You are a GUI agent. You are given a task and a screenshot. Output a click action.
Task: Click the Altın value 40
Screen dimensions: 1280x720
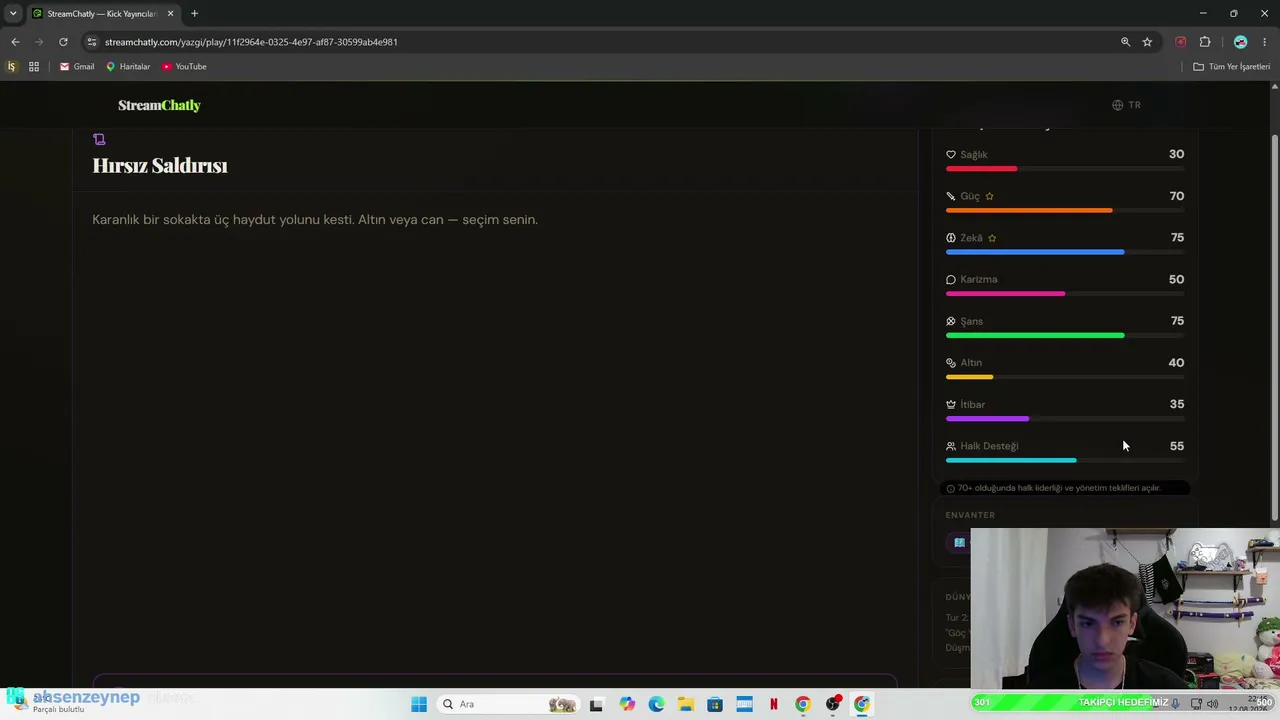[1176, 363]
